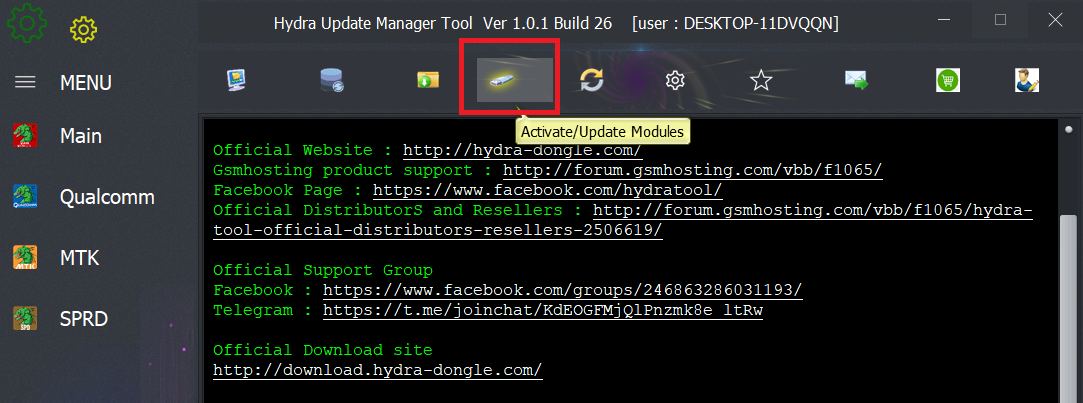Click the MTK dragon icon
Image resolution: width=1083 pixels, height=403 pixels.
(26, 258)
